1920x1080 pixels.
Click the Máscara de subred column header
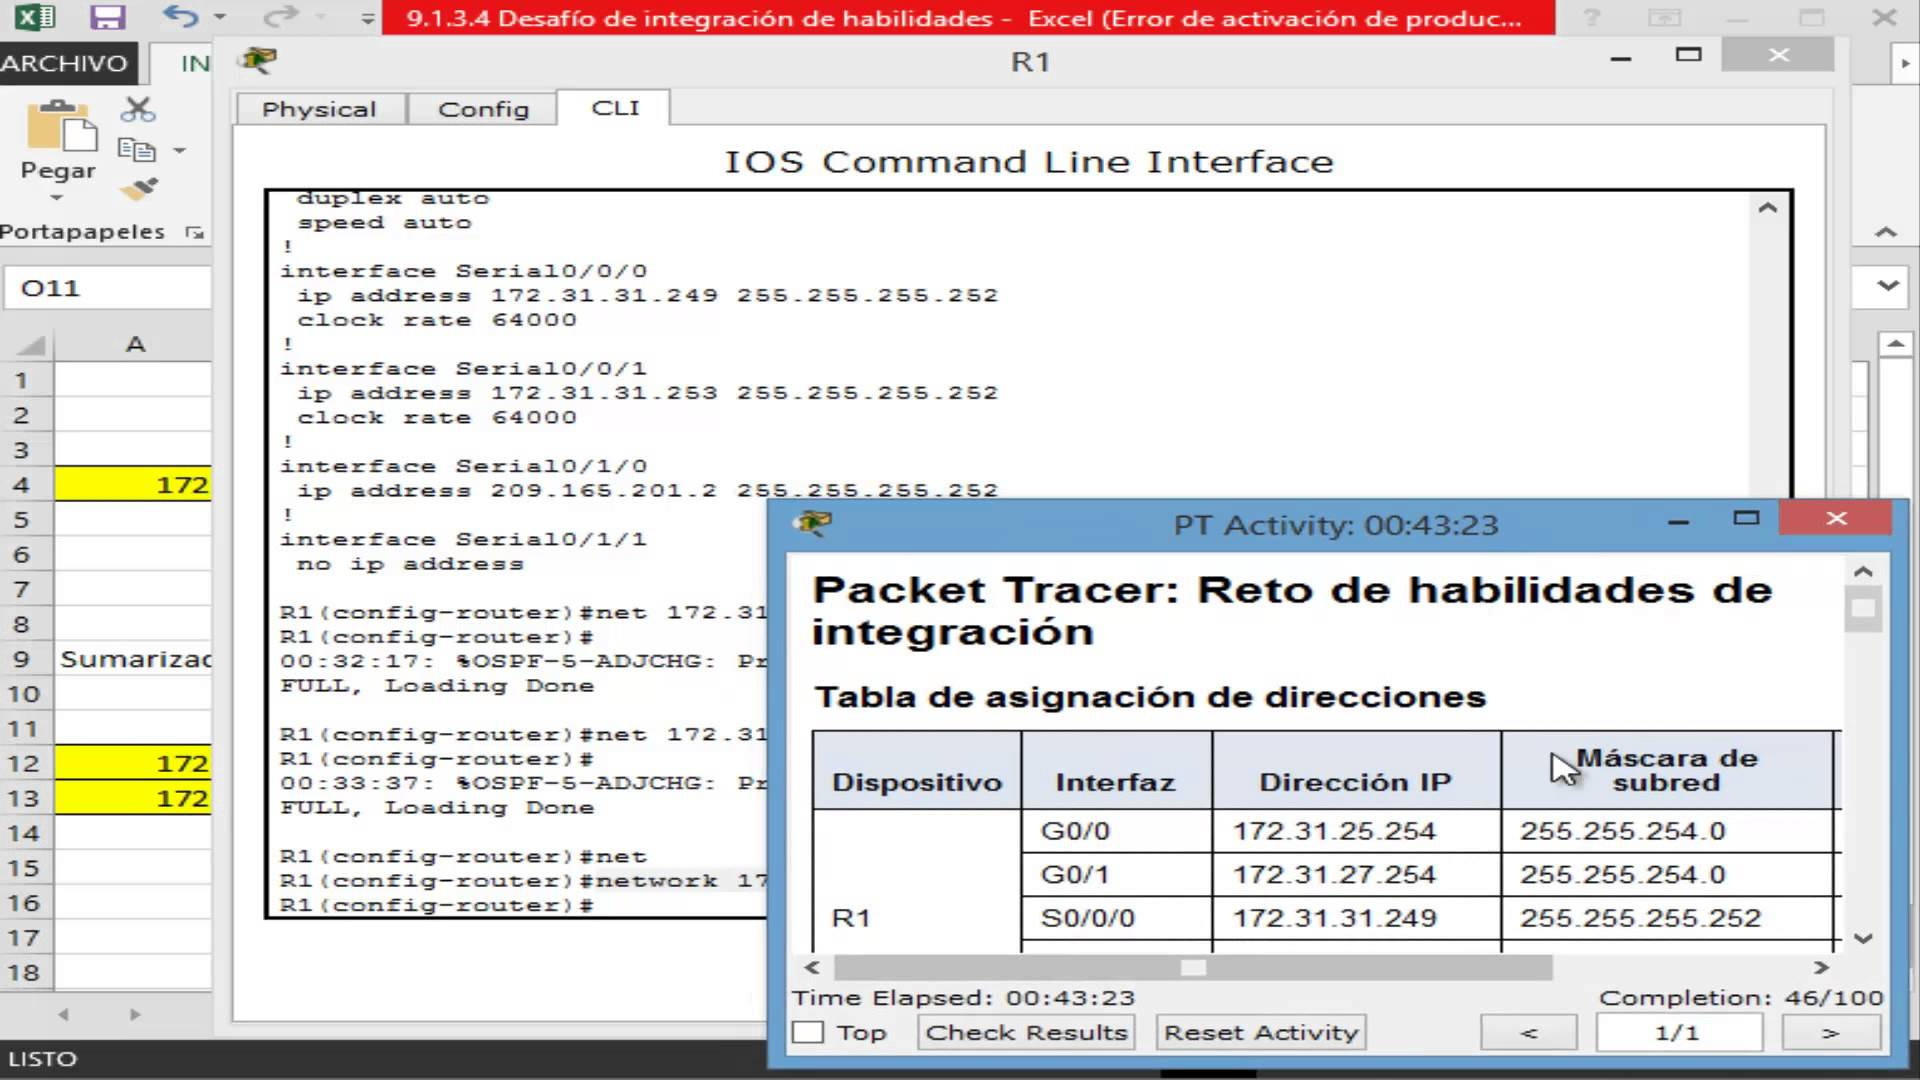[1667, 770]
